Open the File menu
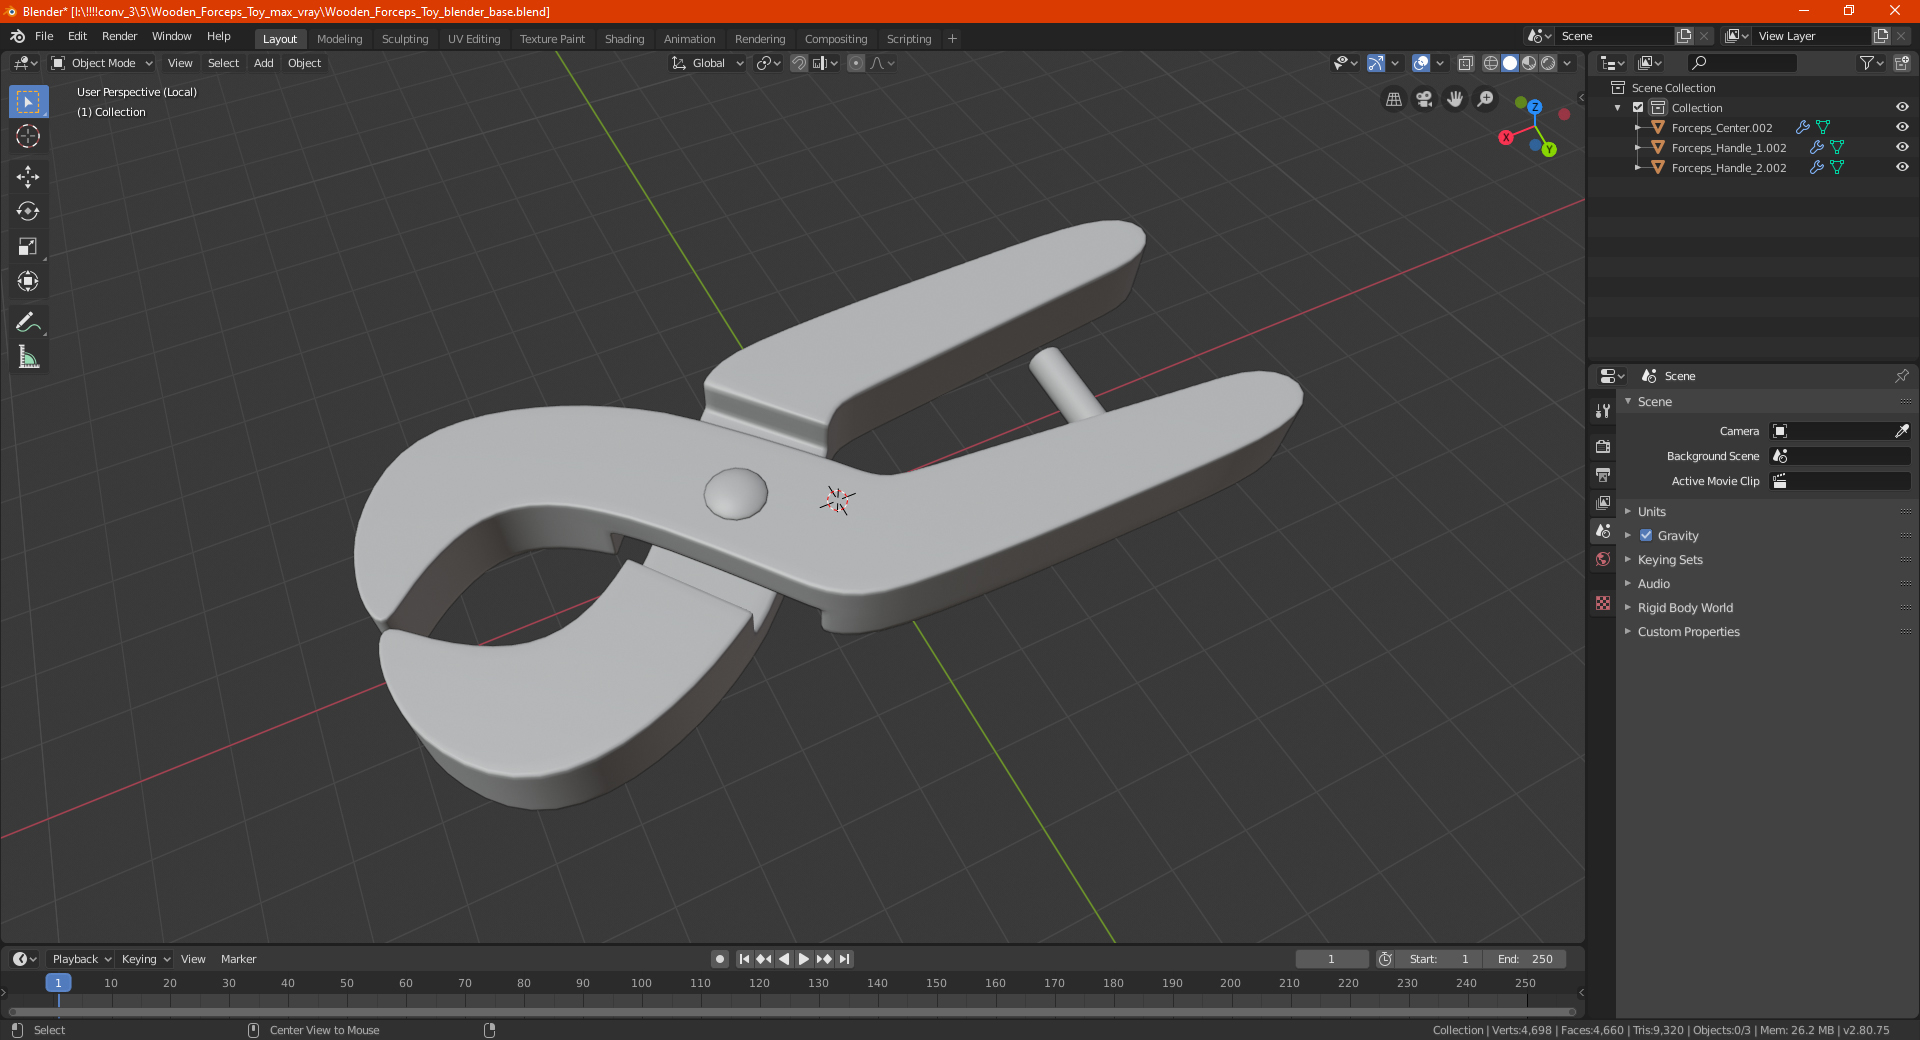Image resolution: width=1920 pixels, height=1040 pixels. click(44, 36)
